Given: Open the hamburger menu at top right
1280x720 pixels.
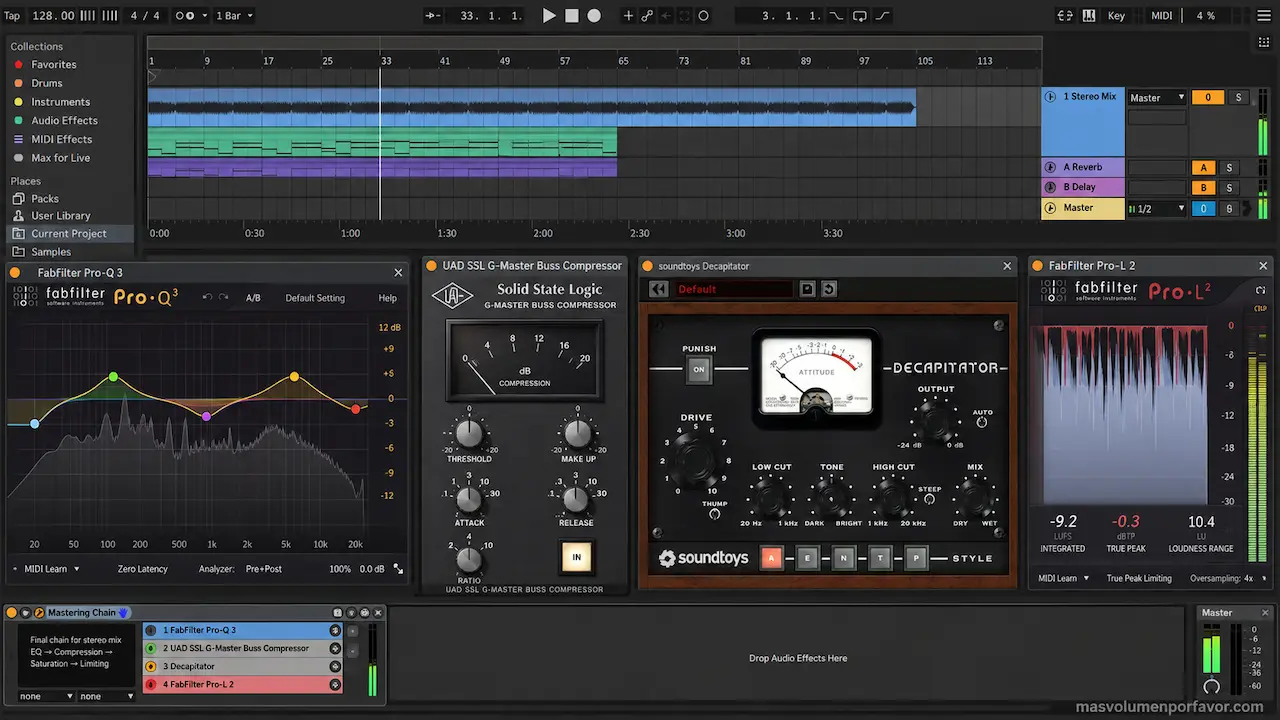Looking at the screenshot, I should [1265, 16].
